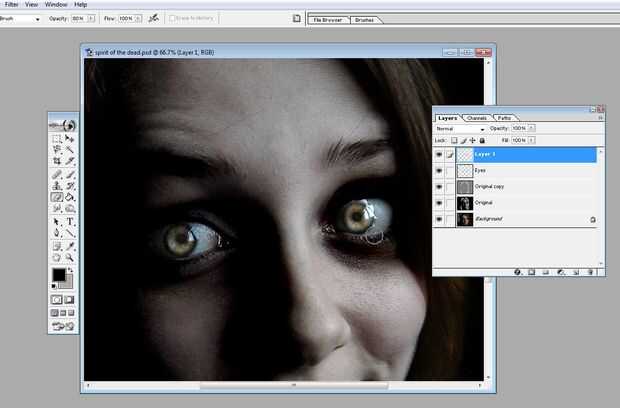620x408 pixels.
Task: Select the Brush tool in toolbox
Action: coord(70,174)
